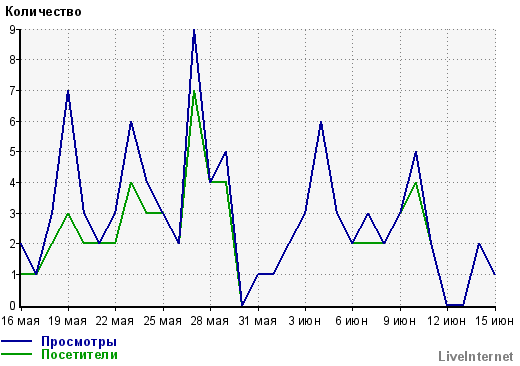The height and width of the screenshot is (366, 520).
Task: Click the 28 мая date label
Action: (x=210, y=321)
